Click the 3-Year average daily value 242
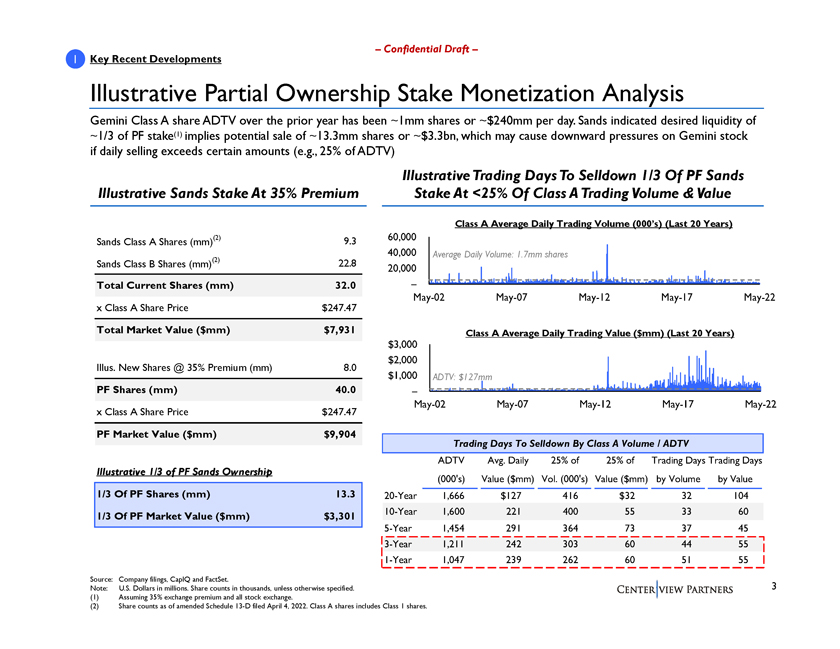The width and height of the screenshot is (840, 649). [513, 544]
